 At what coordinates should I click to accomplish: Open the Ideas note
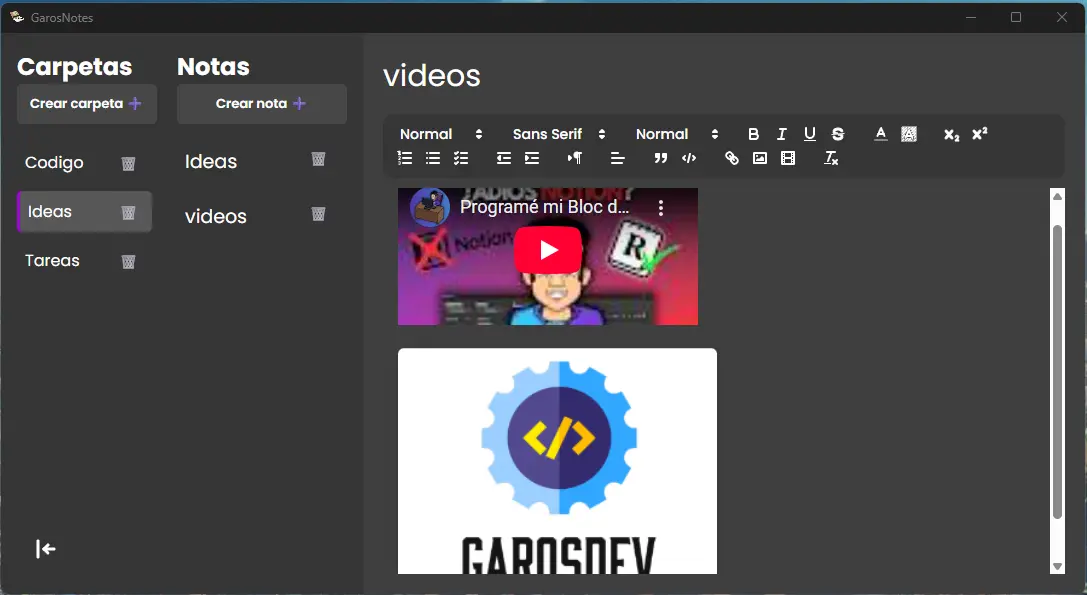211,162
